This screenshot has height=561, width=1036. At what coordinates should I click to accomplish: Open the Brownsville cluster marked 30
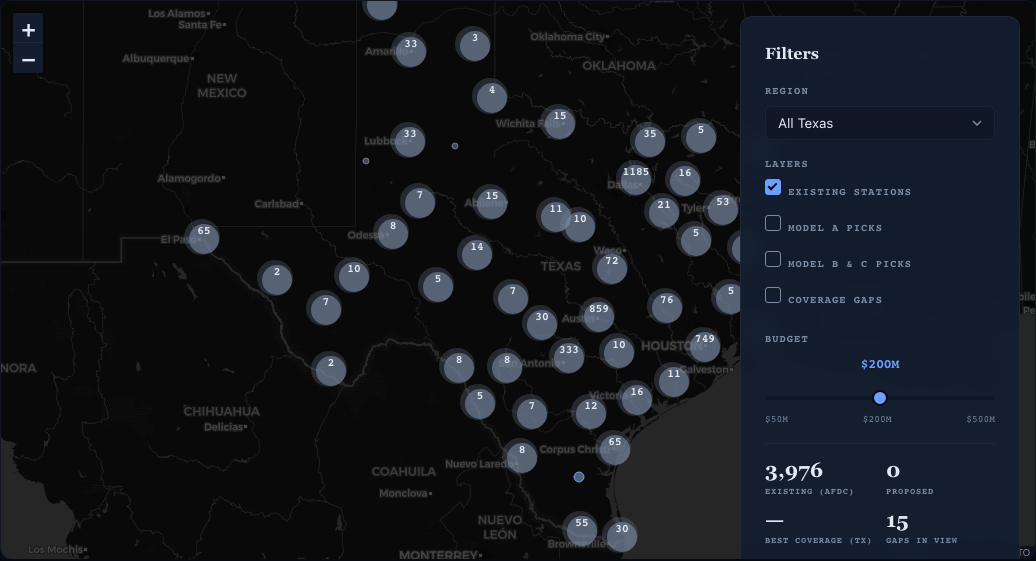pos(621,534)
